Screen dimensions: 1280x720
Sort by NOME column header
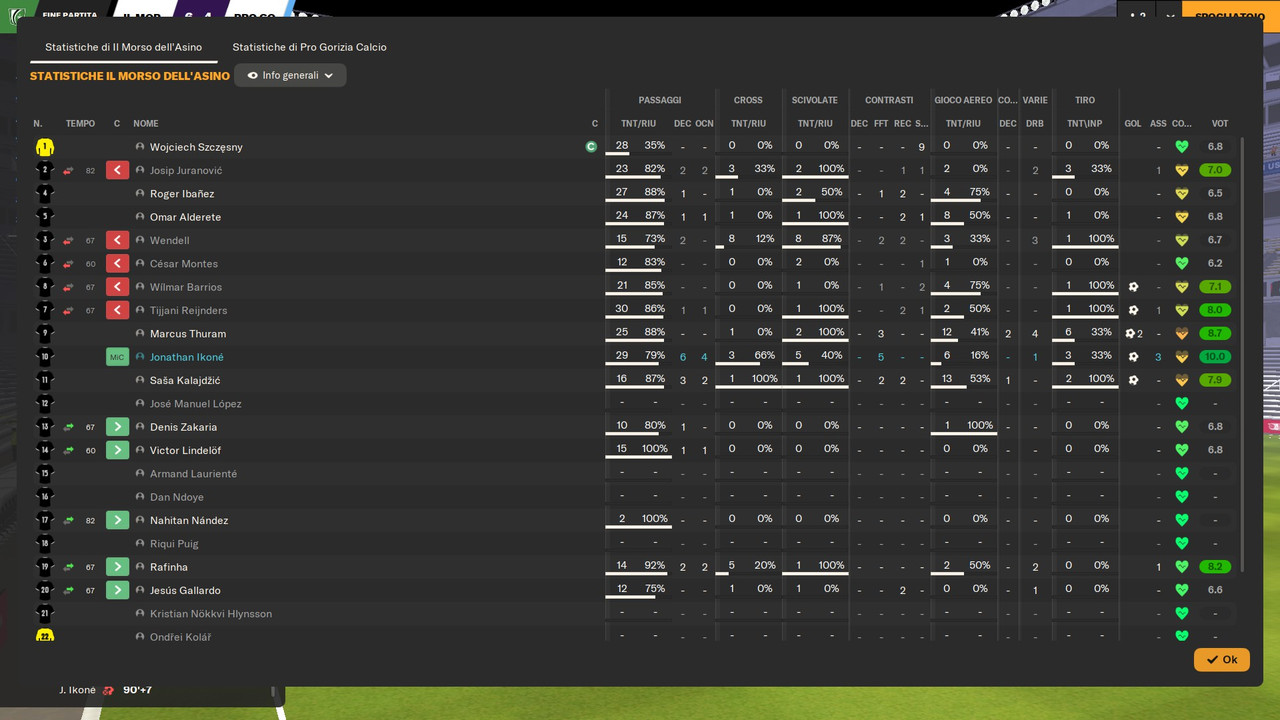[146, 124]
